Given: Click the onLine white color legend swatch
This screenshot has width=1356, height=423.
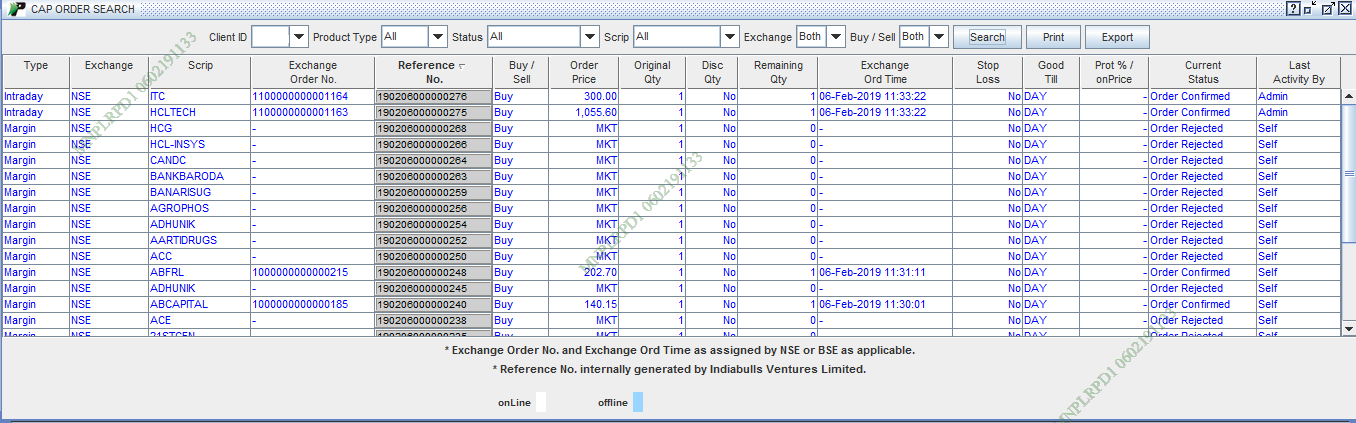Looking at the screenshot, I should click(x=540, y=402).
